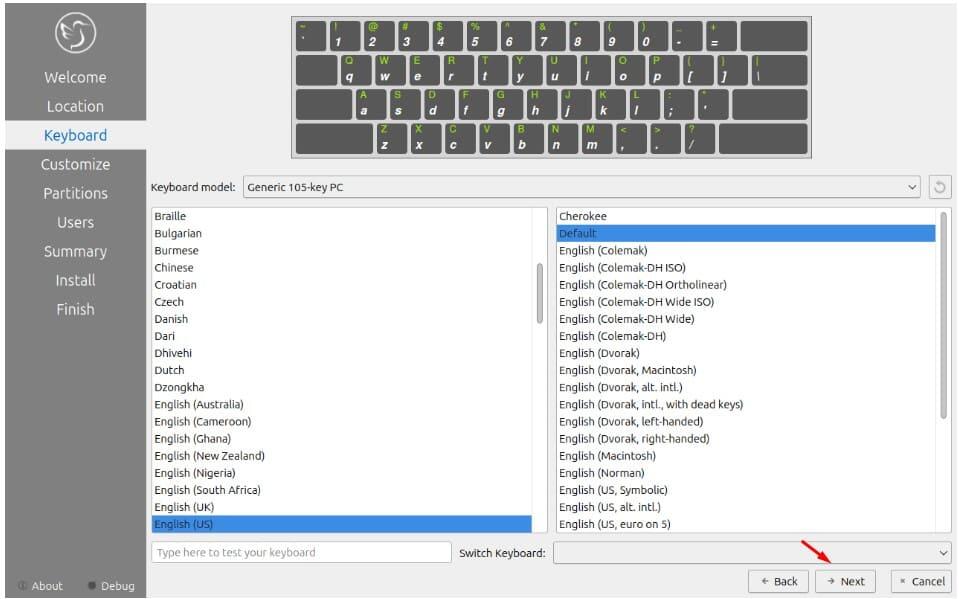
Task: Click the reset keyboard model icon
Action: pos(939,187)
